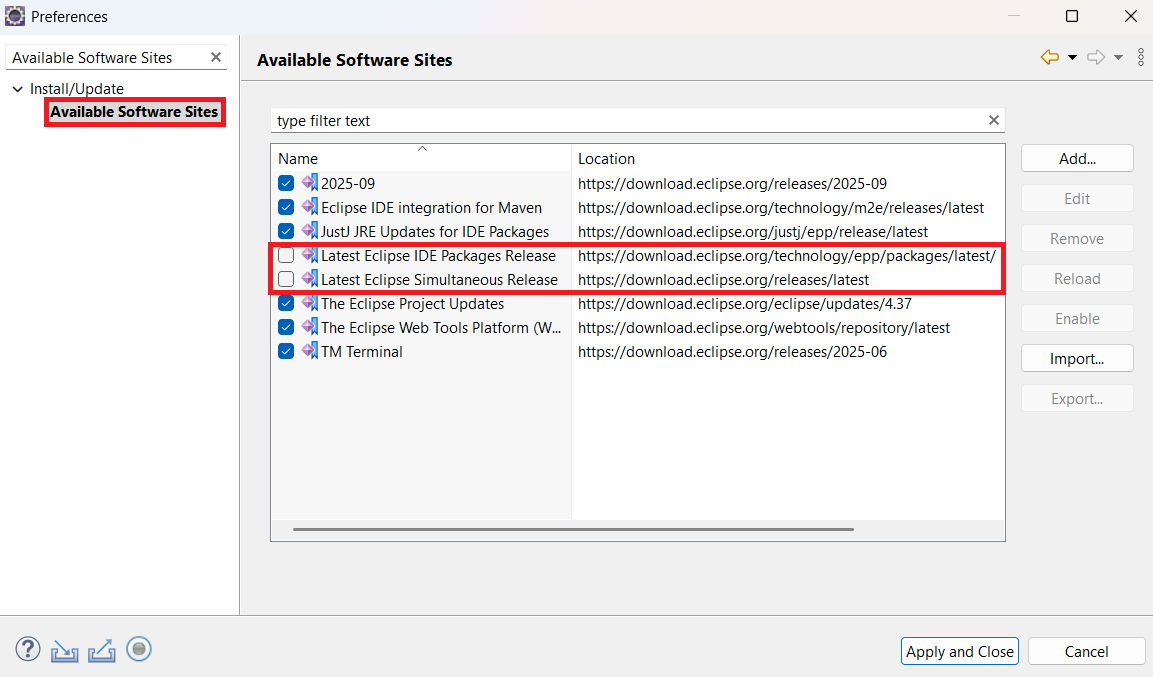This screenshot has width=1153, height=677.
Task: Open the three-dot view menu icon
Action: (1141, 58)
